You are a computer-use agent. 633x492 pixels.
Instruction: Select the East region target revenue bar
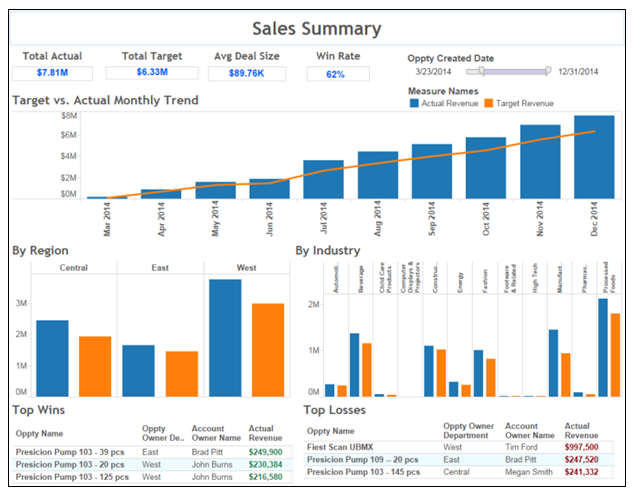(x=182, y=374)
